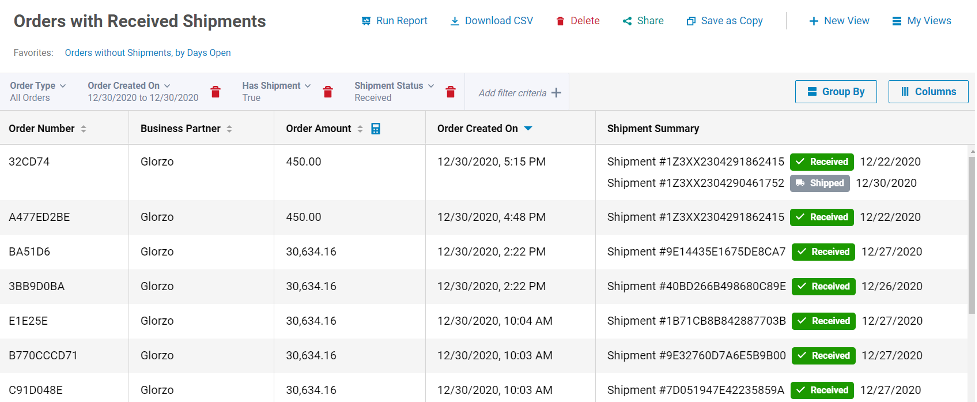
Task: Click Order Amount 450.00 for order 32CD74
Action: (x=303, y=162)
